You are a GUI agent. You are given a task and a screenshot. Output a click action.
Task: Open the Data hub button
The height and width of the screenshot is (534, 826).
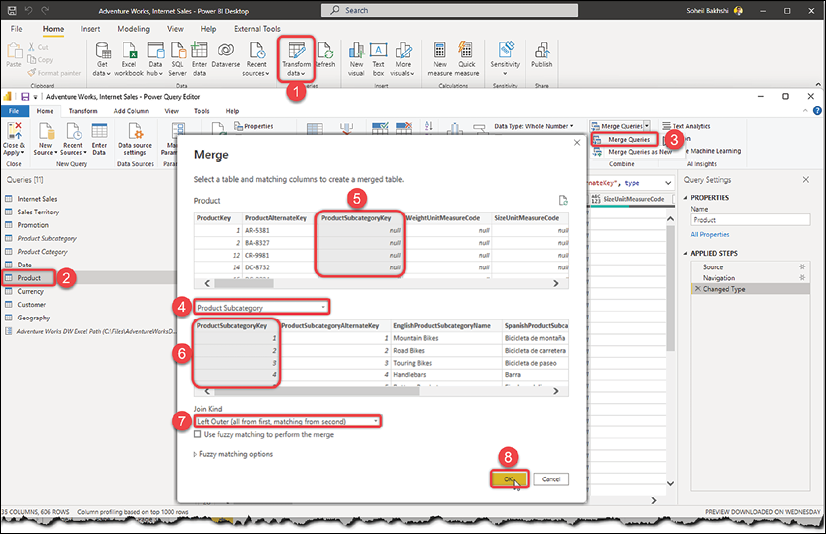[x=155, y=59]
